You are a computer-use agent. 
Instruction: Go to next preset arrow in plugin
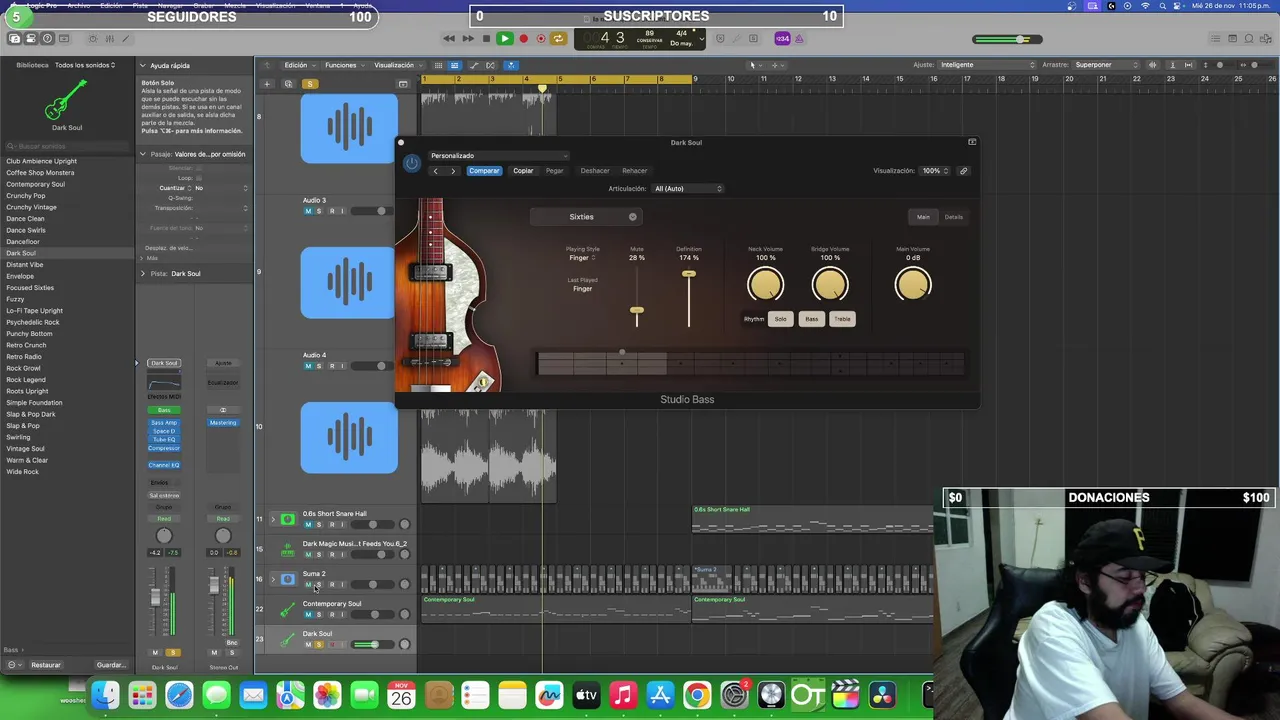[x=453, y=171]
